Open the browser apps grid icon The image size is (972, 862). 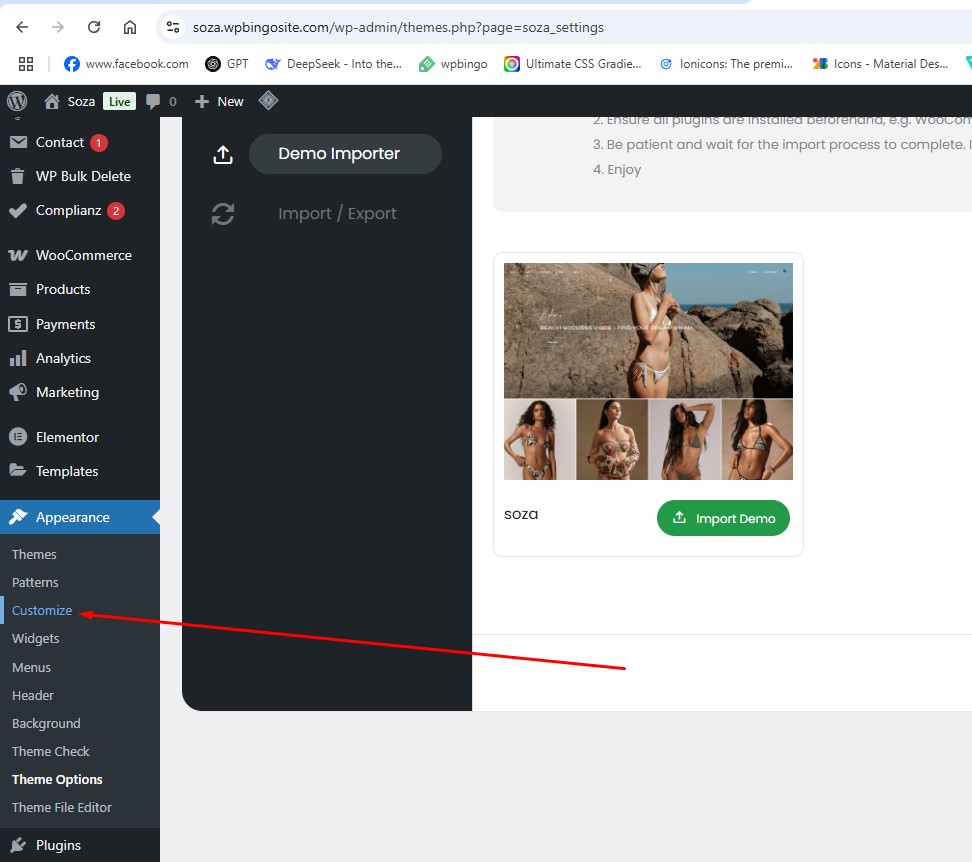[x=26, y=64]
